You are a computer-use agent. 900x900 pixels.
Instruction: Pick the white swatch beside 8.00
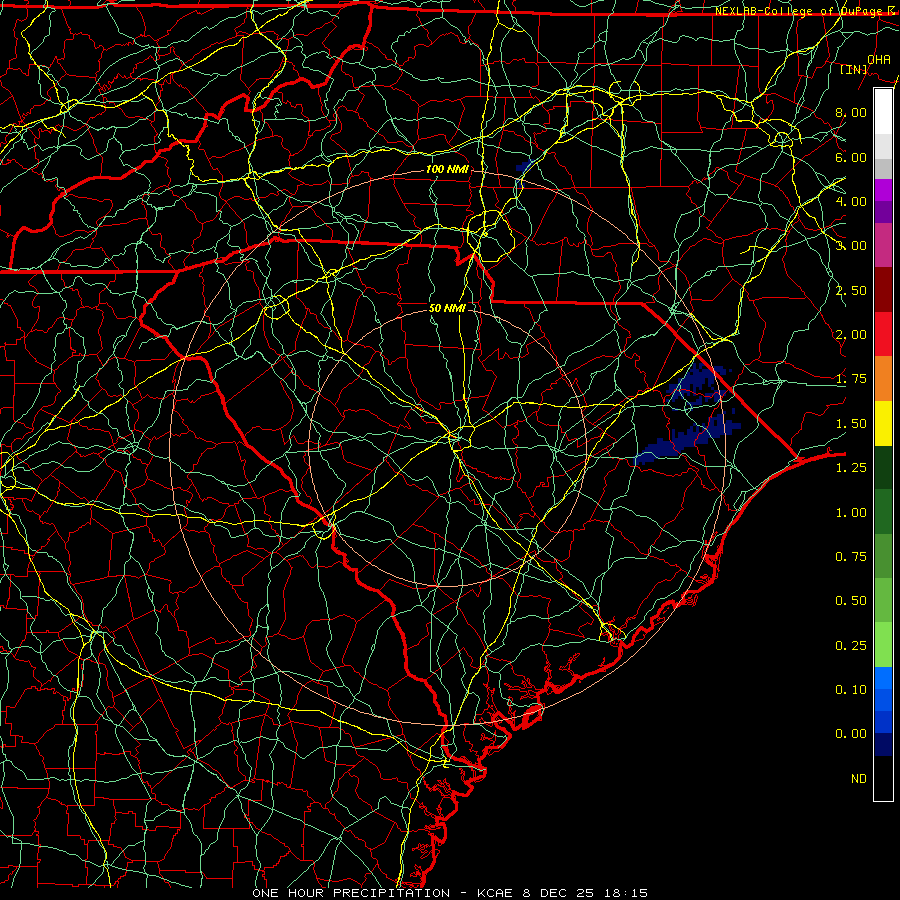pos(883,111)
